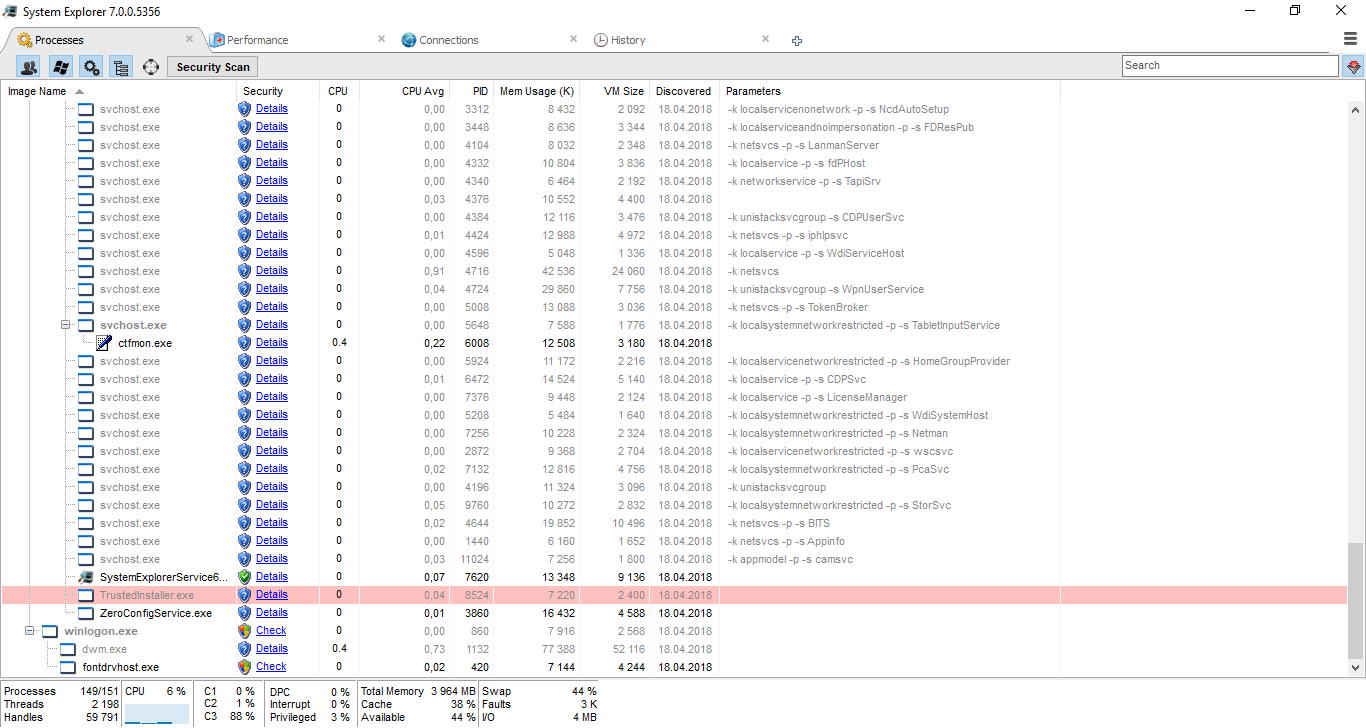Viewport: 1366px width, 728px height.
Task: Open the hamburger main menu
Action: tap(1350, 39)
